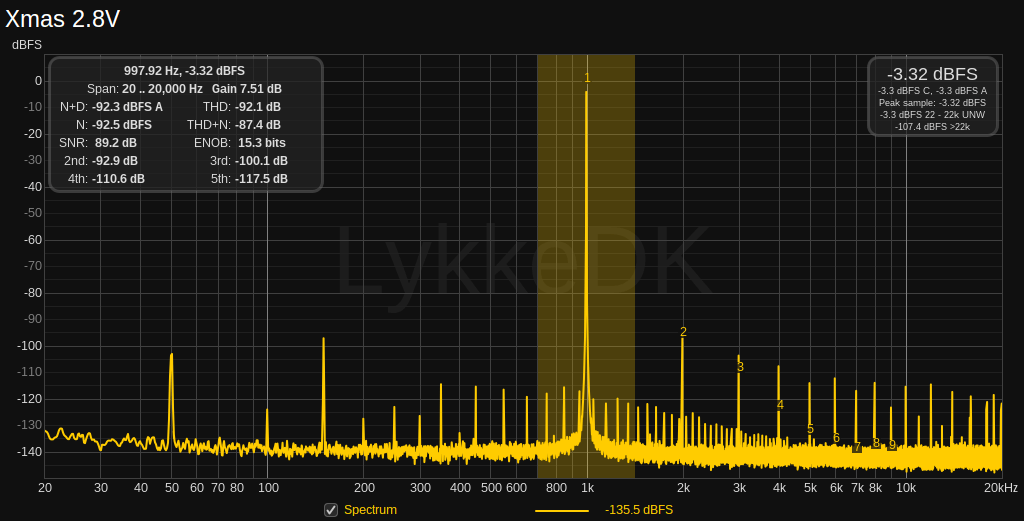The height and width of the screenshot is (521, 1024).
Task: Click the Spectrum legend label
Action: click(x=370, y=510)
